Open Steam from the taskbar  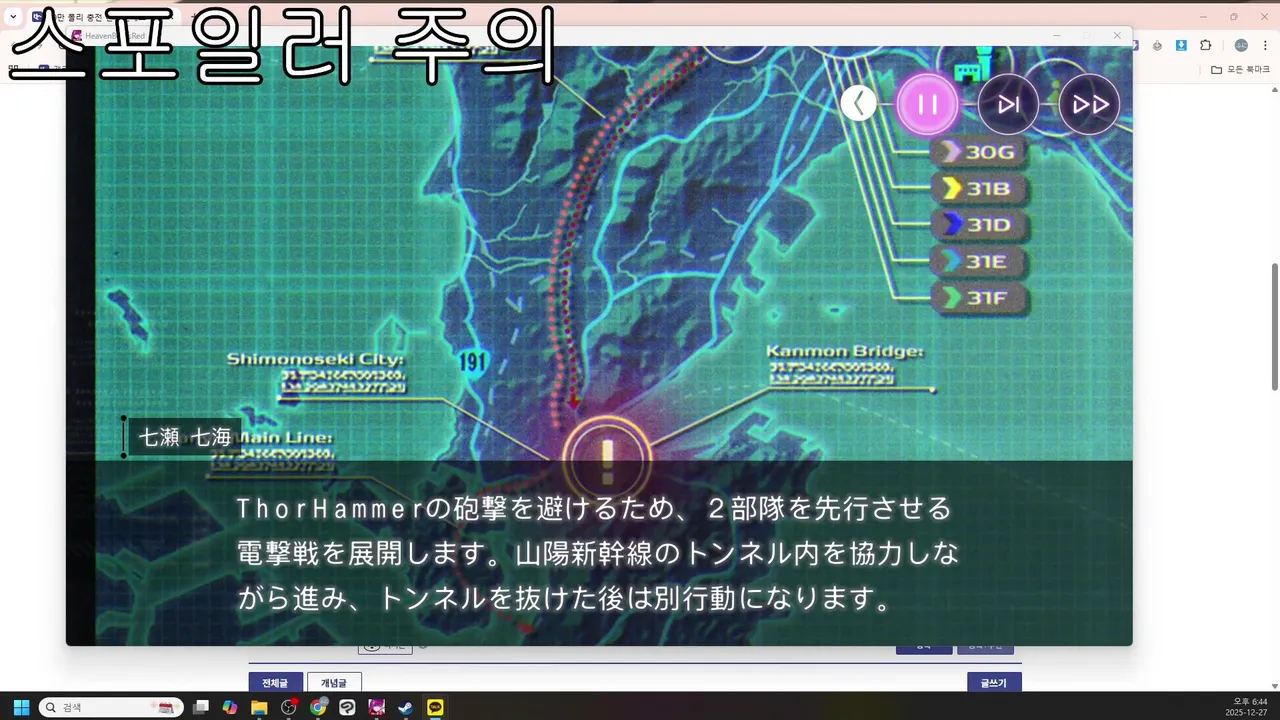406,707
